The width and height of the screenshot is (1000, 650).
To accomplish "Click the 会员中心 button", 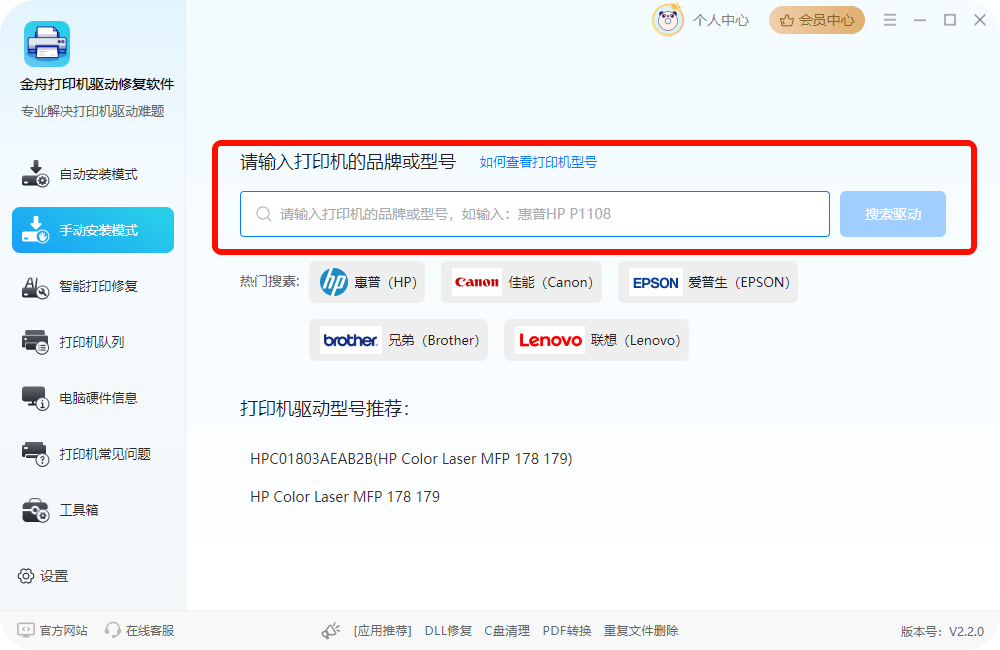I will pyautogui.click(x=817, y=20).
